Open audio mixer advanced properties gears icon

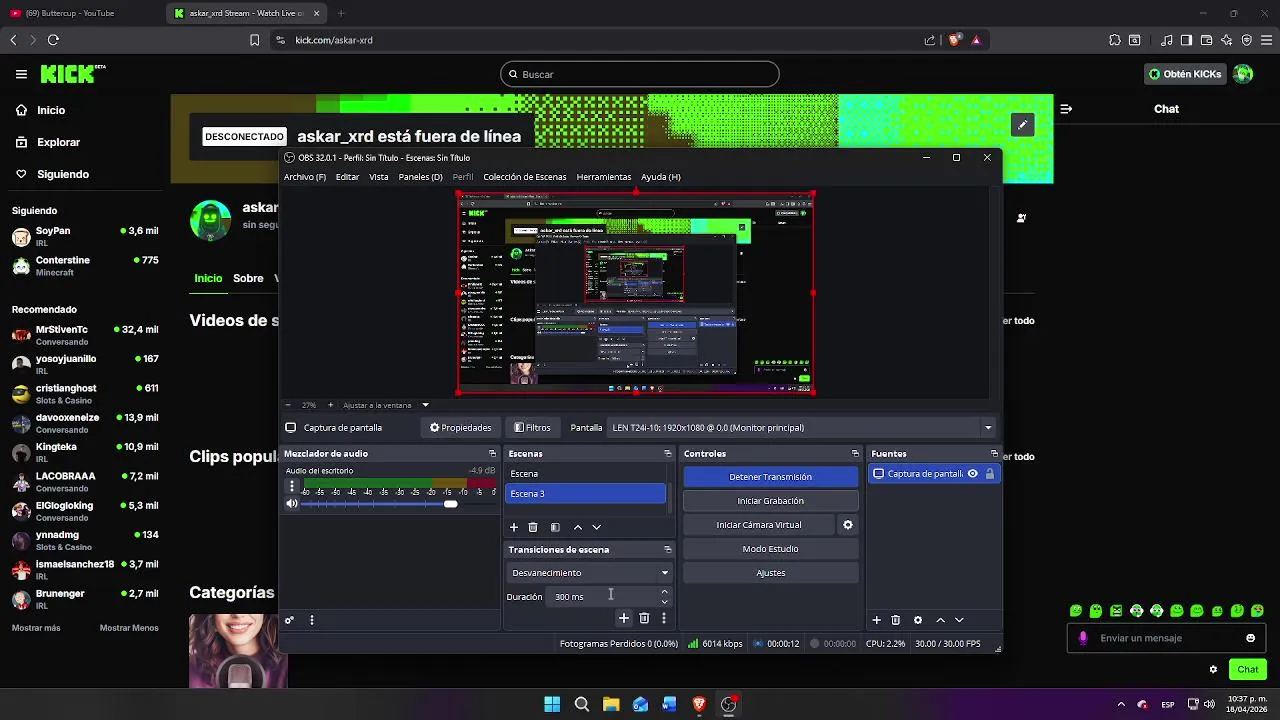tap(290, 620)
